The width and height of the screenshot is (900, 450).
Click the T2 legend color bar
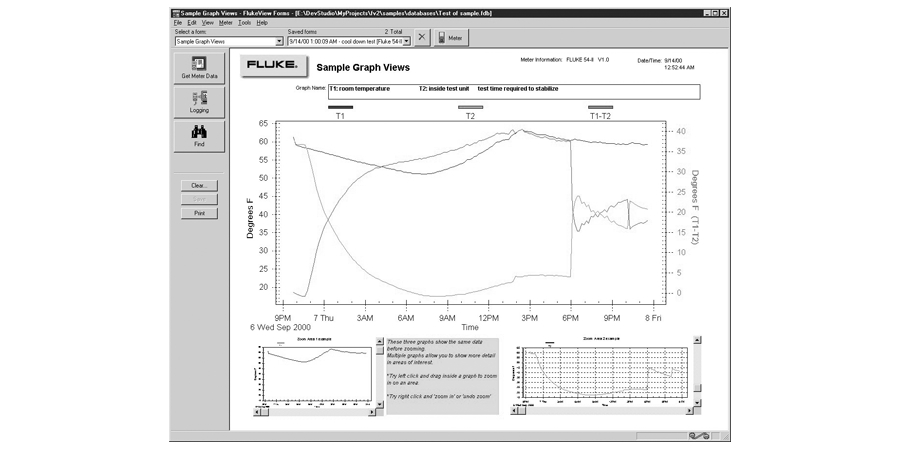470,107
